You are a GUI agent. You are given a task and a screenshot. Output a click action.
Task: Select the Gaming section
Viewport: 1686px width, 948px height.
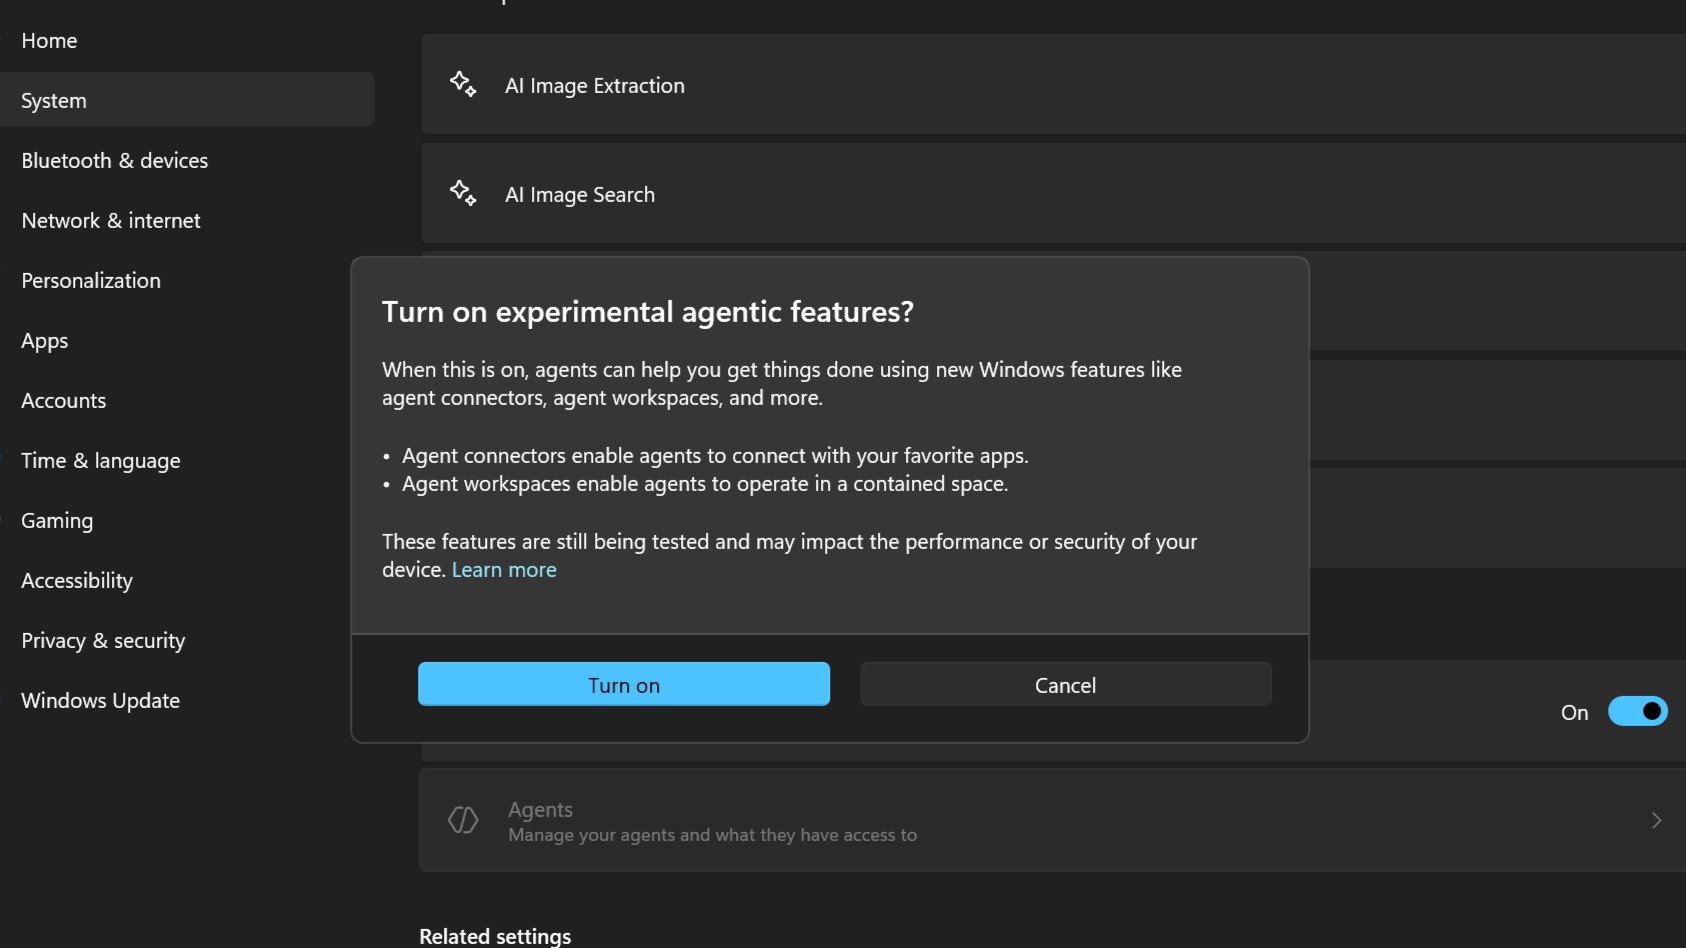tap(56, 520)
